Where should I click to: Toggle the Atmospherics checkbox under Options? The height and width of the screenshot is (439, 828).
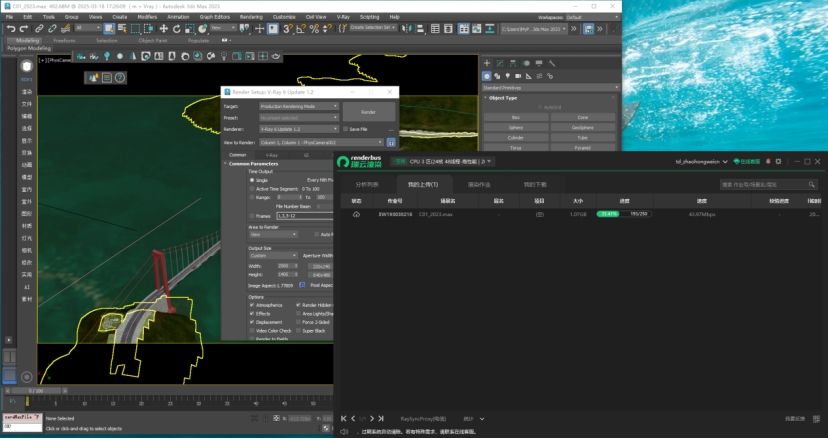251,305
